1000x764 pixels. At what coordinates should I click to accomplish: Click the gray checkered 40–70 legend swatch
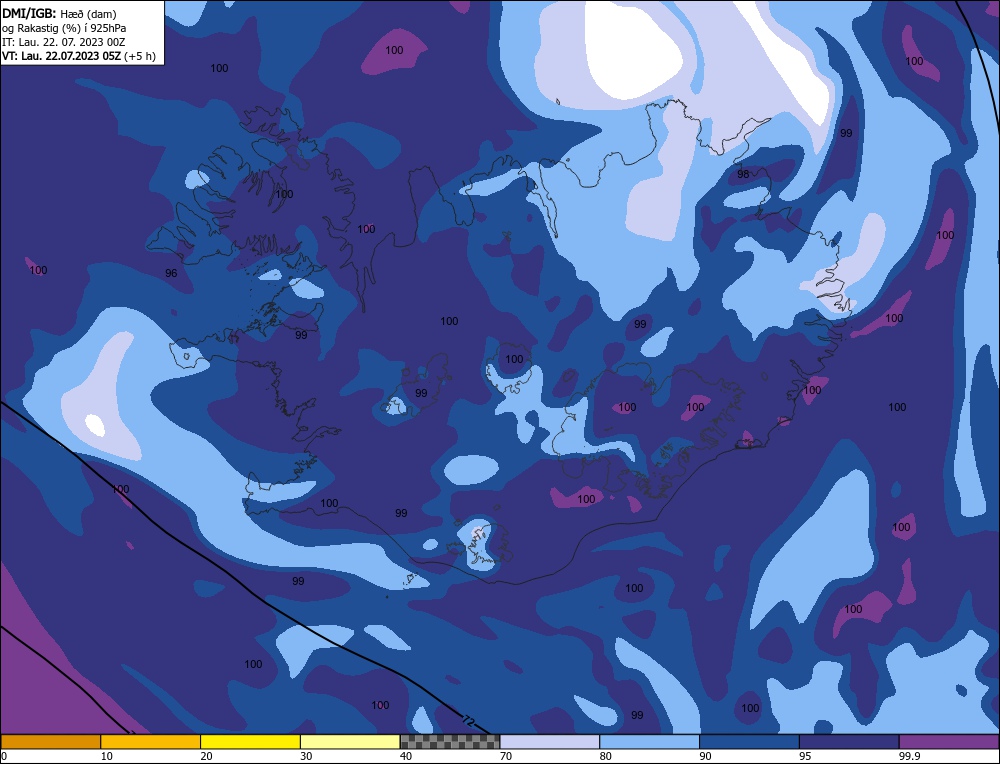coord(450,742)
